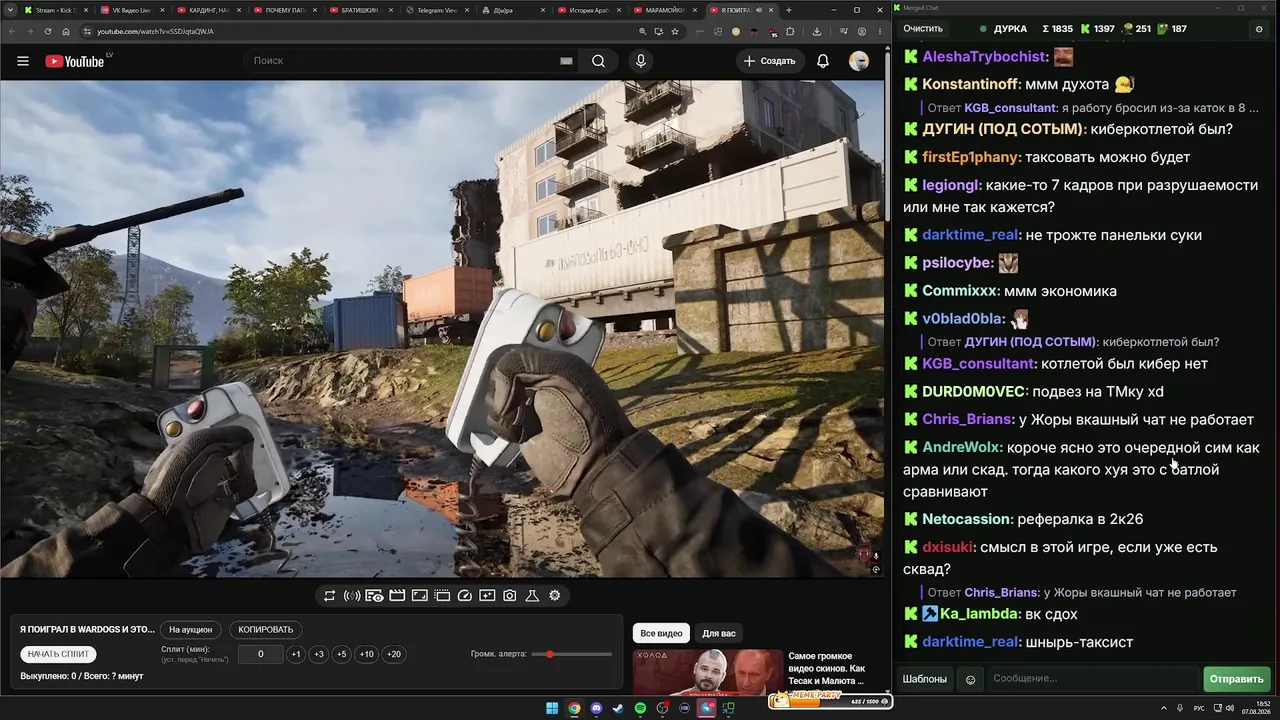
Task: Start voice search with the microphone icon
Action: 641,61
